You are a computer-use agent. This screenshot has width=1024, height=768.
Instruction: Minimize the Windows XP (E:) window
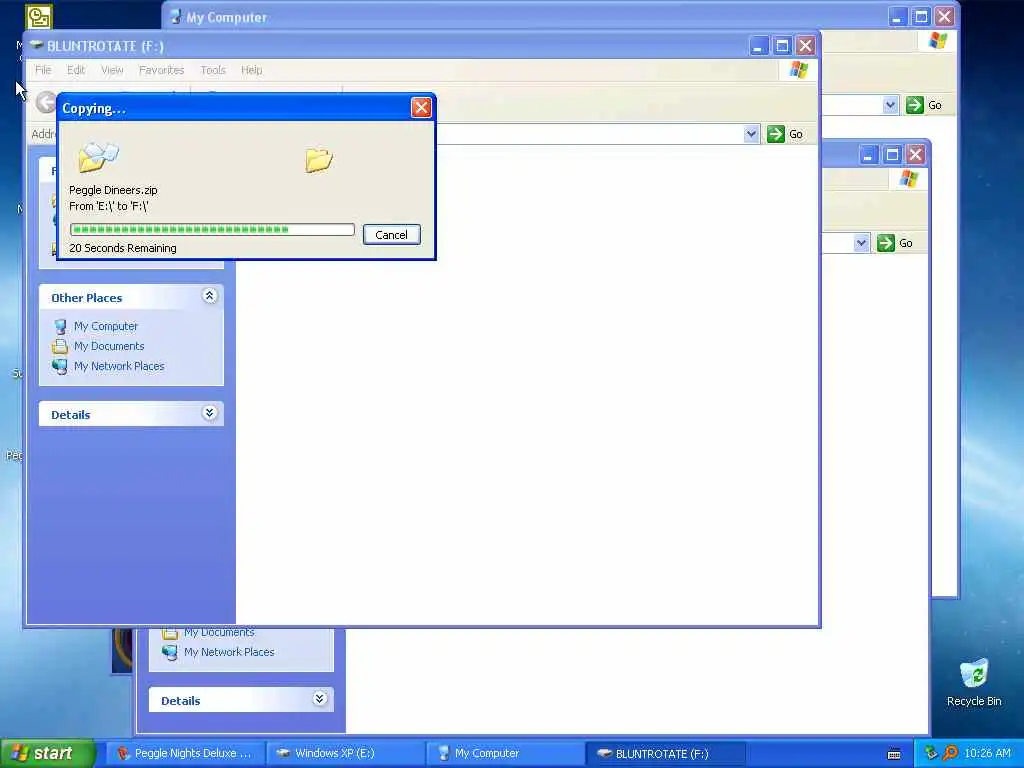(x=868, y=155)
